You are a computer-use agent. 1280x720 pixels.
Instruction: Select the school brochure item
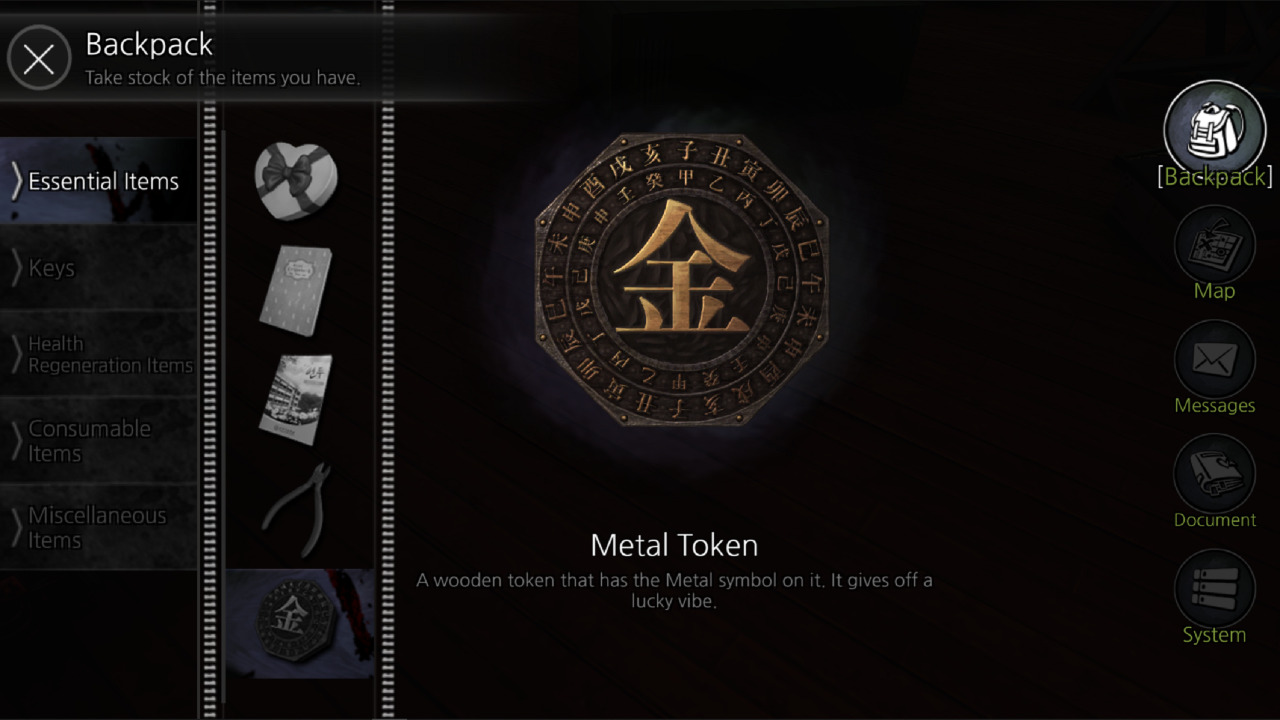(296, 398)
